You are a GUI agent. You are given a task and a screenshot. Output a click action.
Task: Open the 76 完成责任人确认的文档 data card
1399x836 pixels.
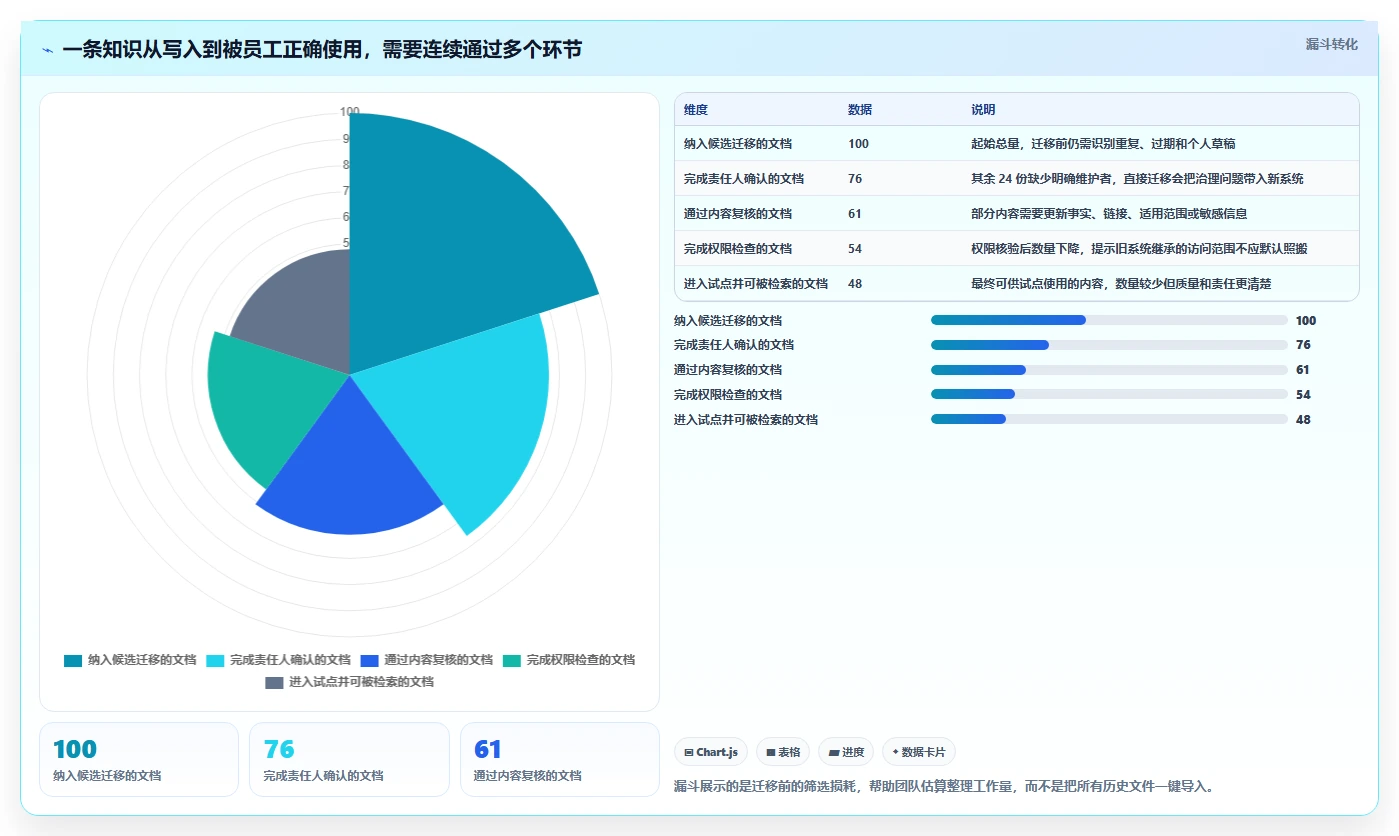349,759
